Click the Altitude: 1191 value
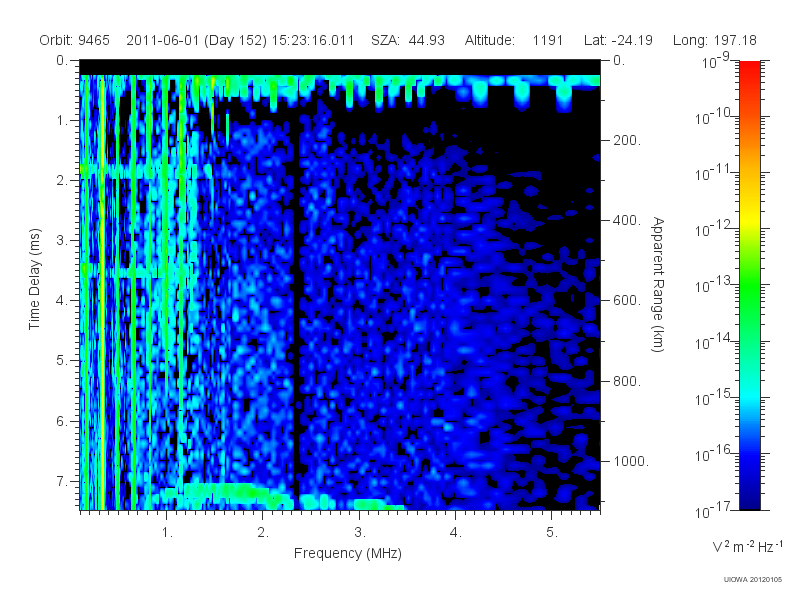Viewport: 800px width, 600px height. click(514, 40)
